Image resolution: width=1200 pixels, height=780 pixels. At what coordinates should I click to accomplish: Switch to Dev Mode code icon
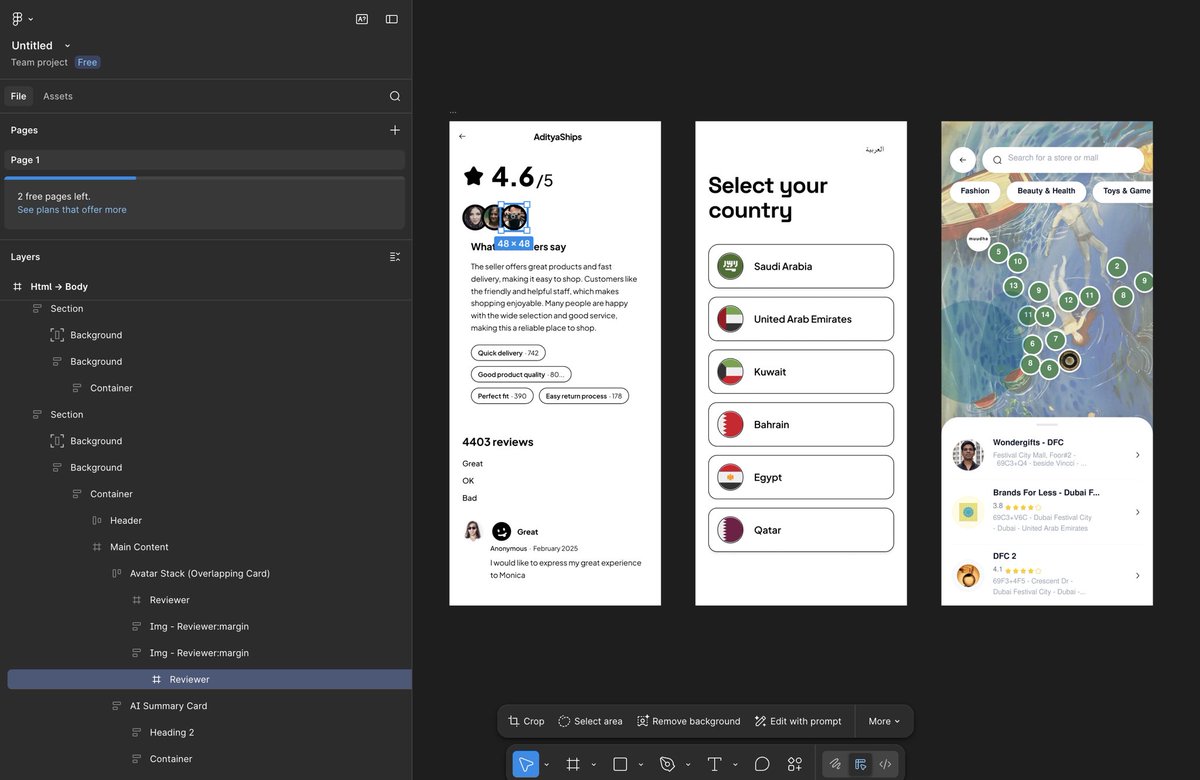[885, 764]
